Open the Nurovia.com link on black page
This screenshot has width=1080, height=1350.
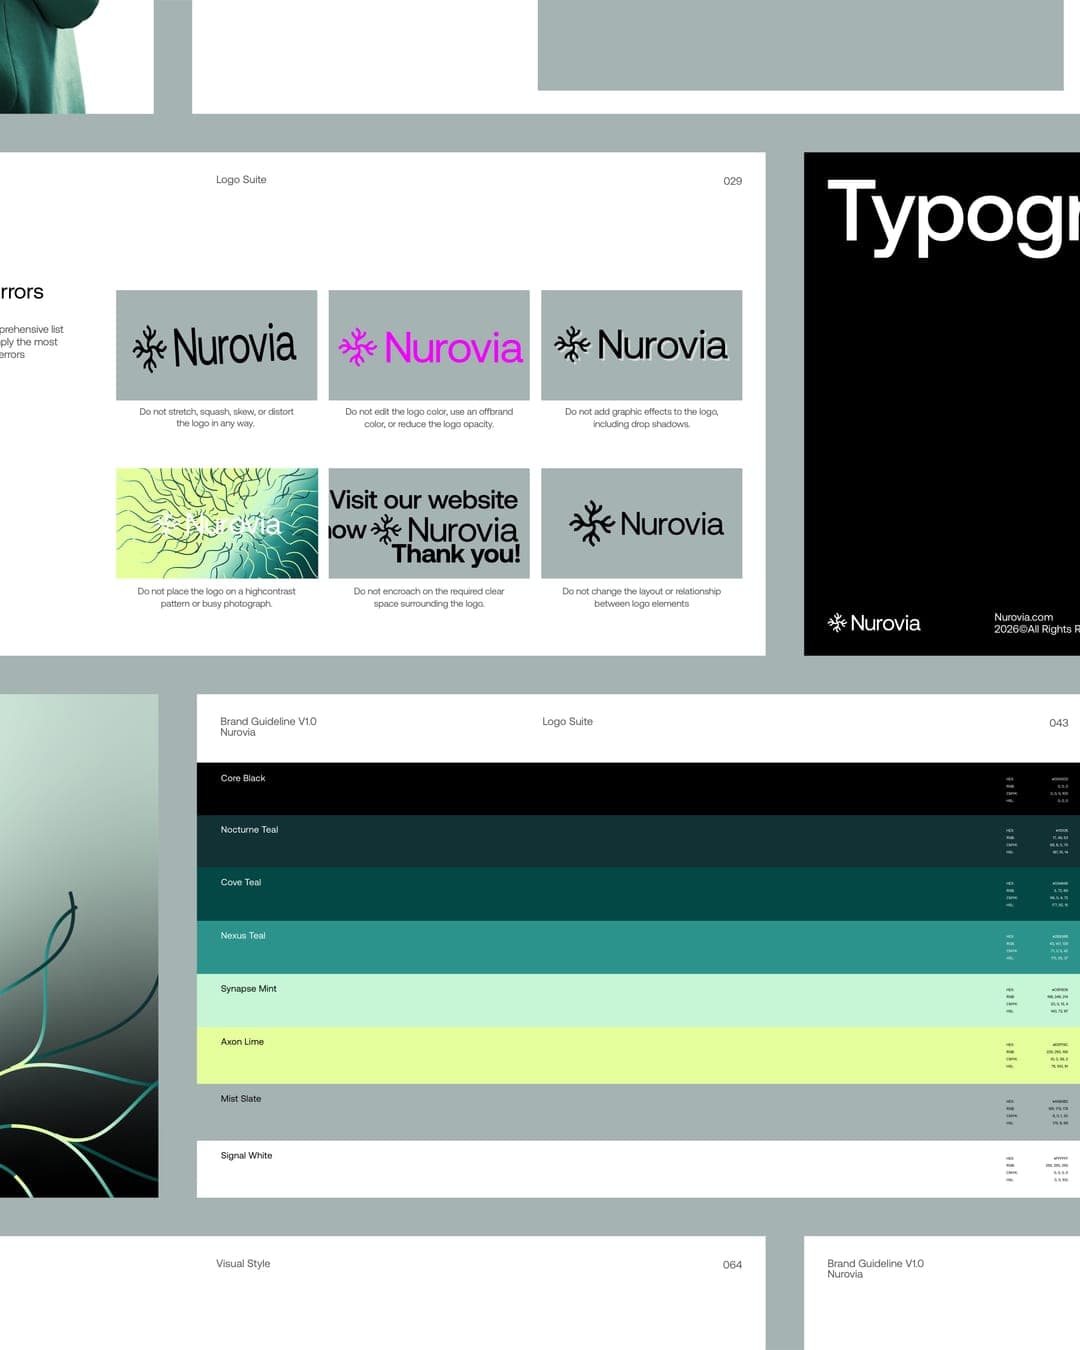pos(1023,617)
